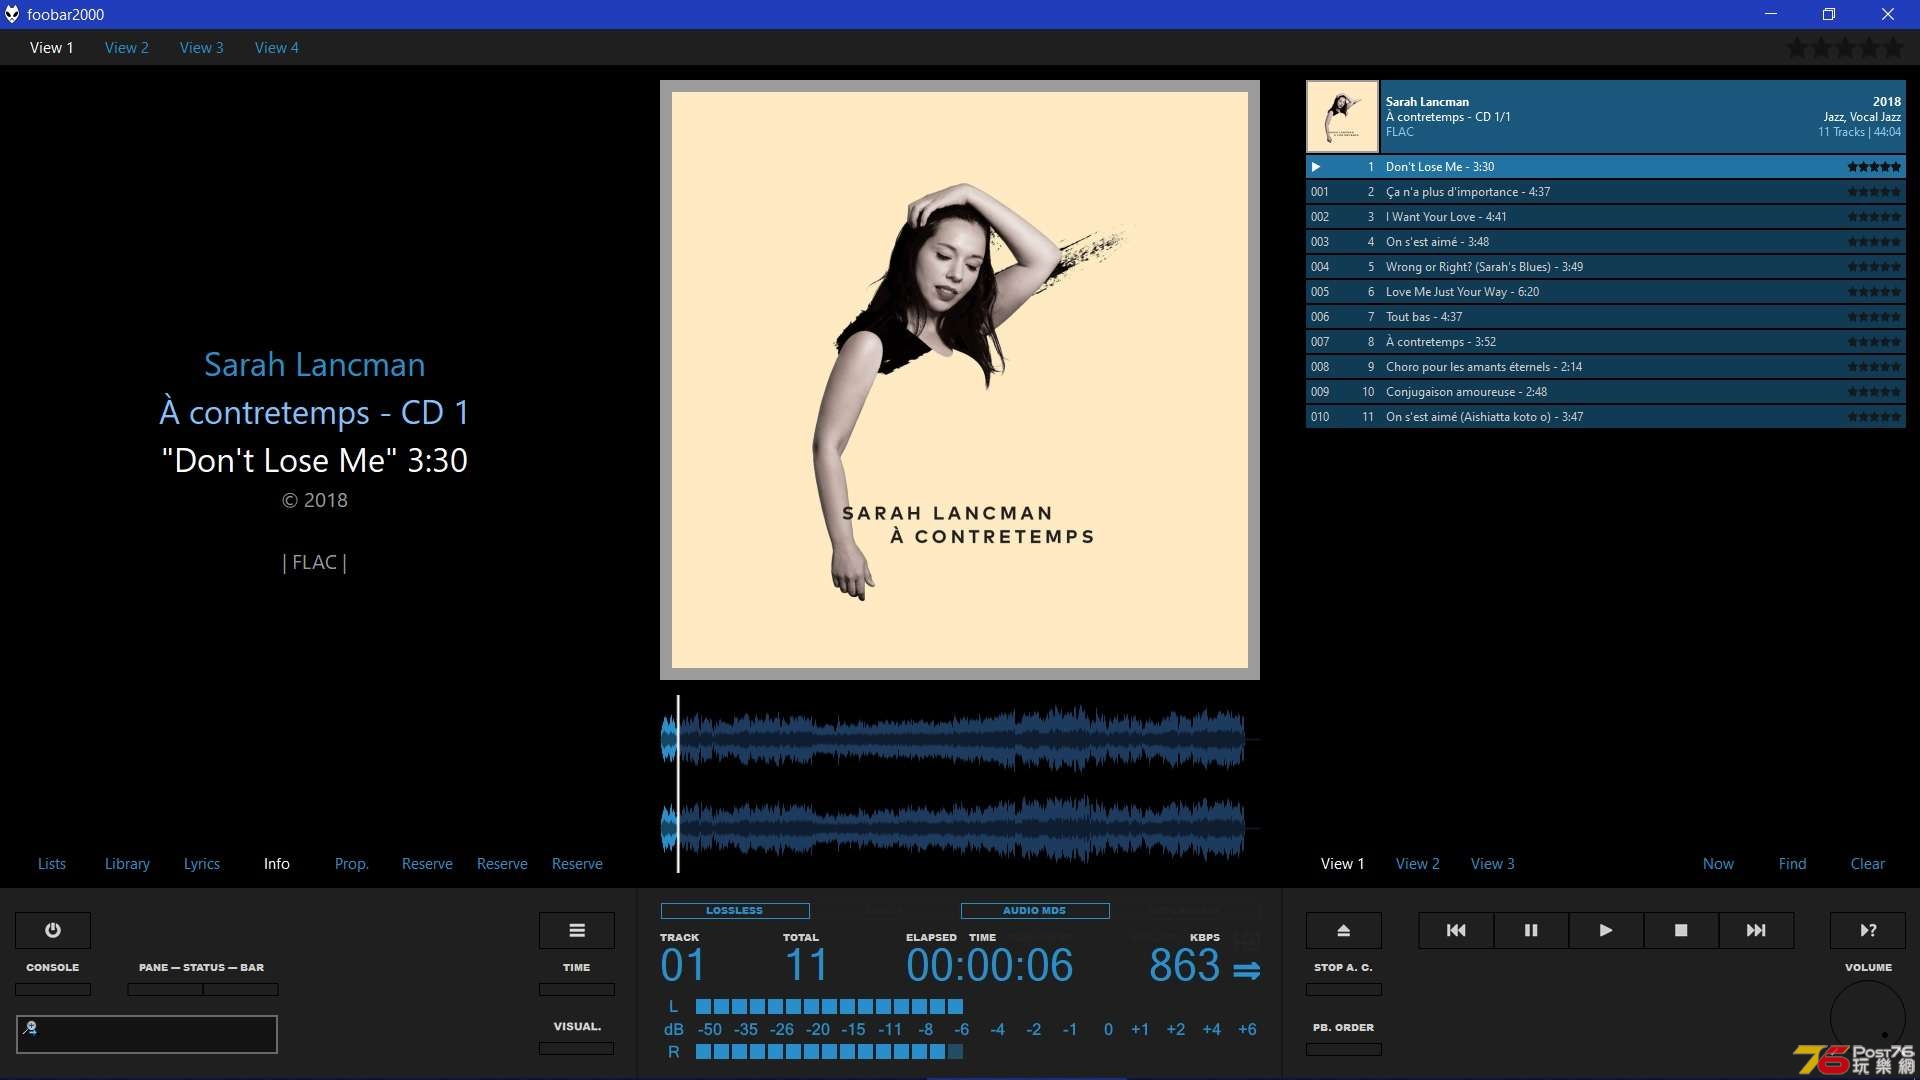Screen dimensions: 1920x1080
Task: Click the play button
Action: (1606, 930)
